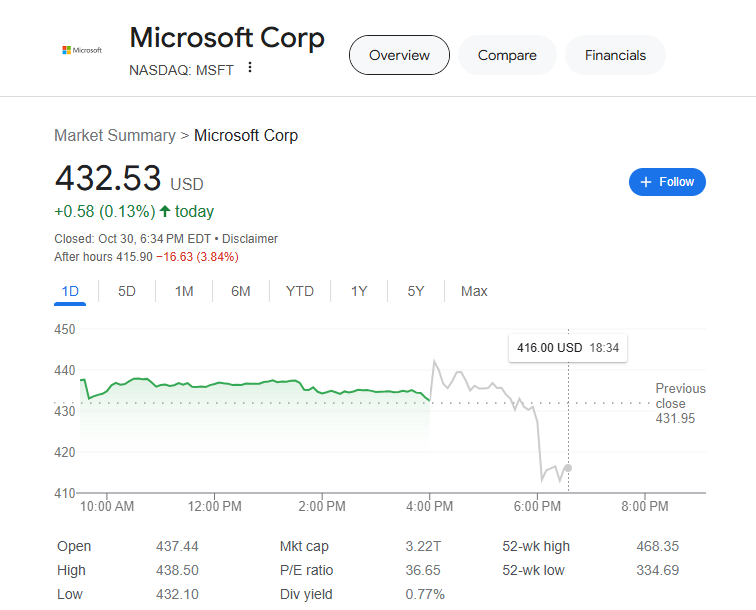Open the Financials tab
Screen dimensions: 756x610
615,55
